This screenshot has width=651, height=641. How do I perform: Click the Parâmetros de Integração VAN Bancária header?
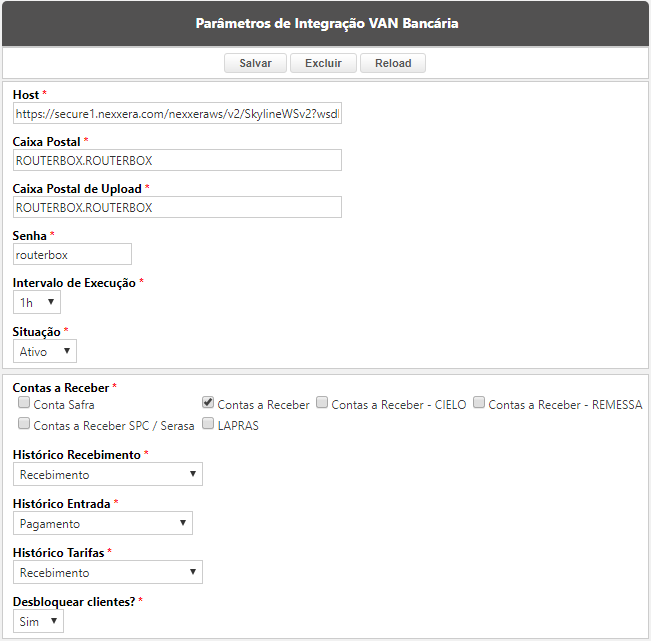click(327, 23)
